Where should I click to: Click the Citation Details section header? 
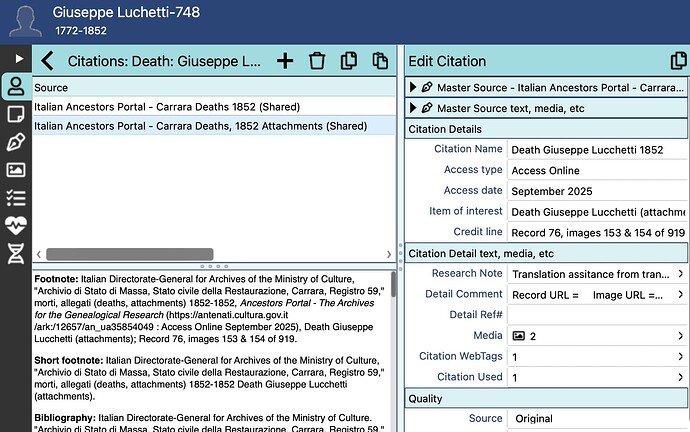click(546, 129)
